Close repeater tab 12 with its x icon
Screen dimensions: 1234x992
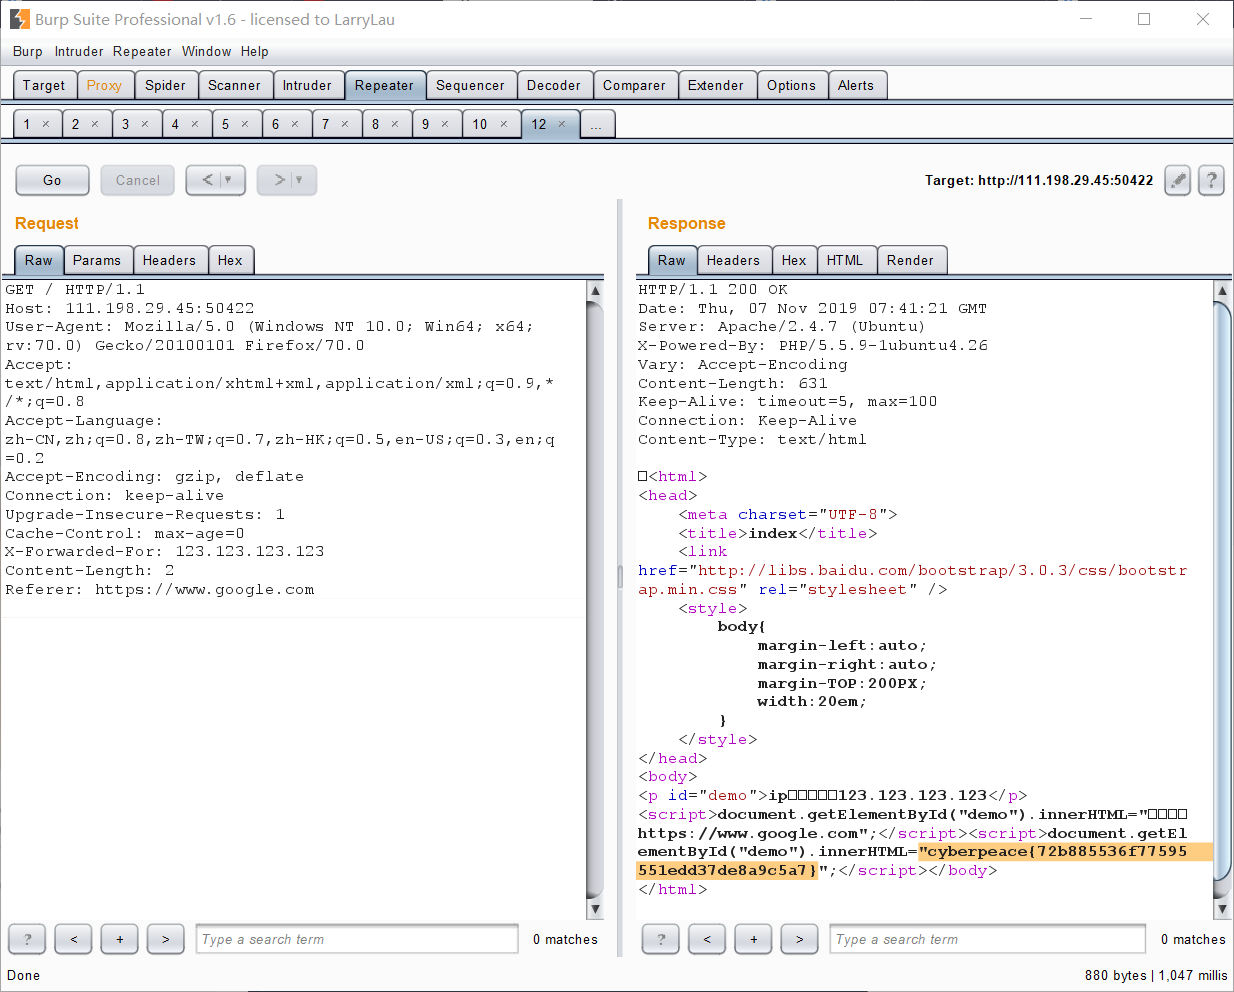click(x=562, y=124)
